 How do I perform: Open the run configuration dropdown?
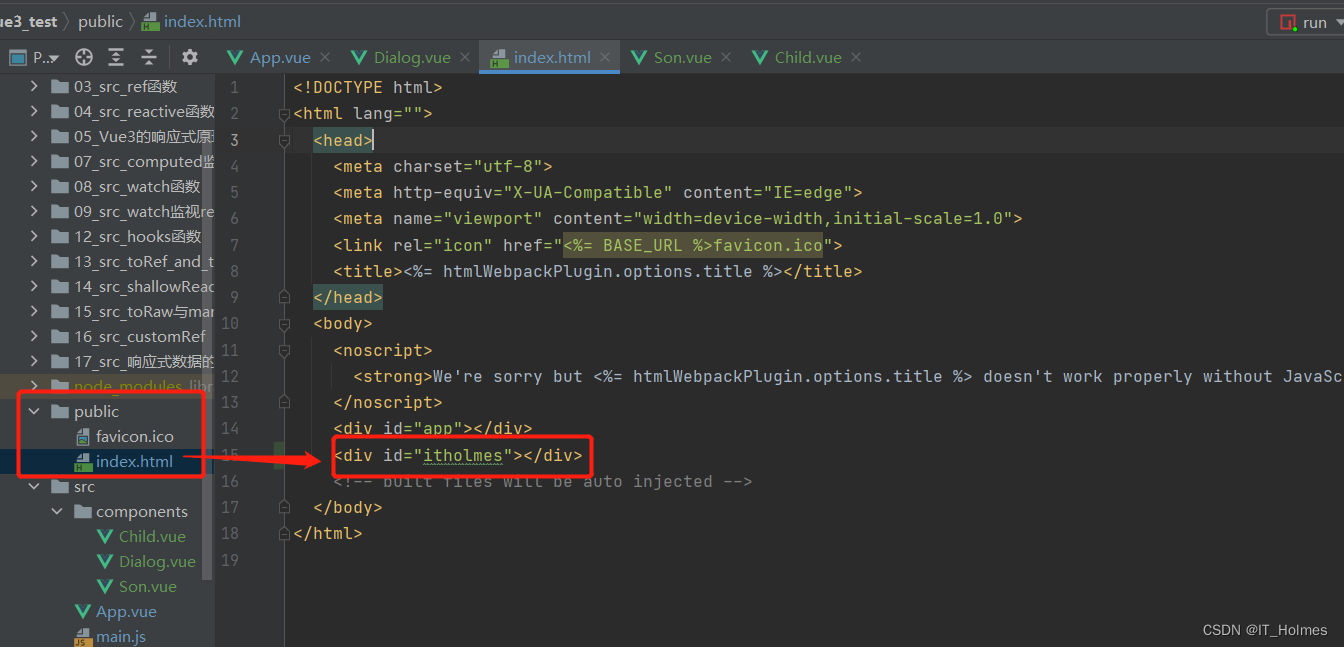pyautogui.click(x=1339, y=22)
